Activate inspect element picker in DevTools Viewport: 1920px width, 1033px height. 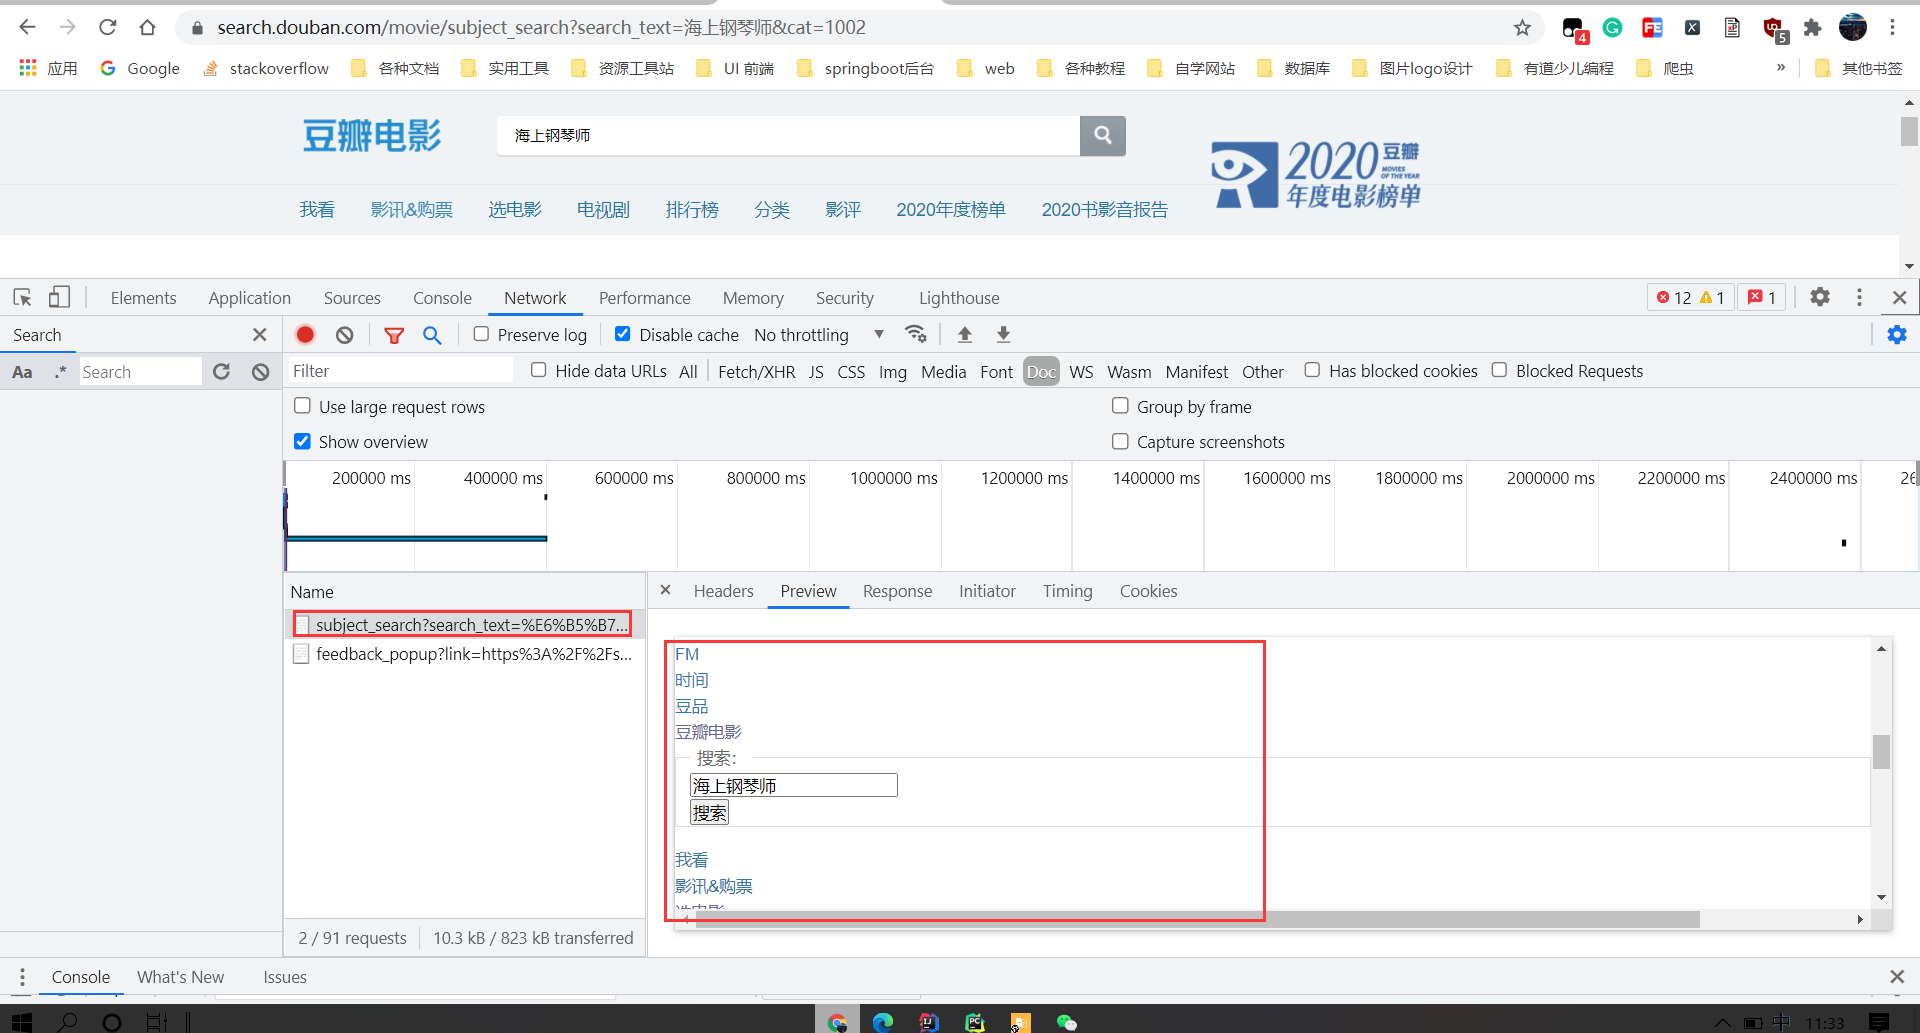[x=23, y=297]
